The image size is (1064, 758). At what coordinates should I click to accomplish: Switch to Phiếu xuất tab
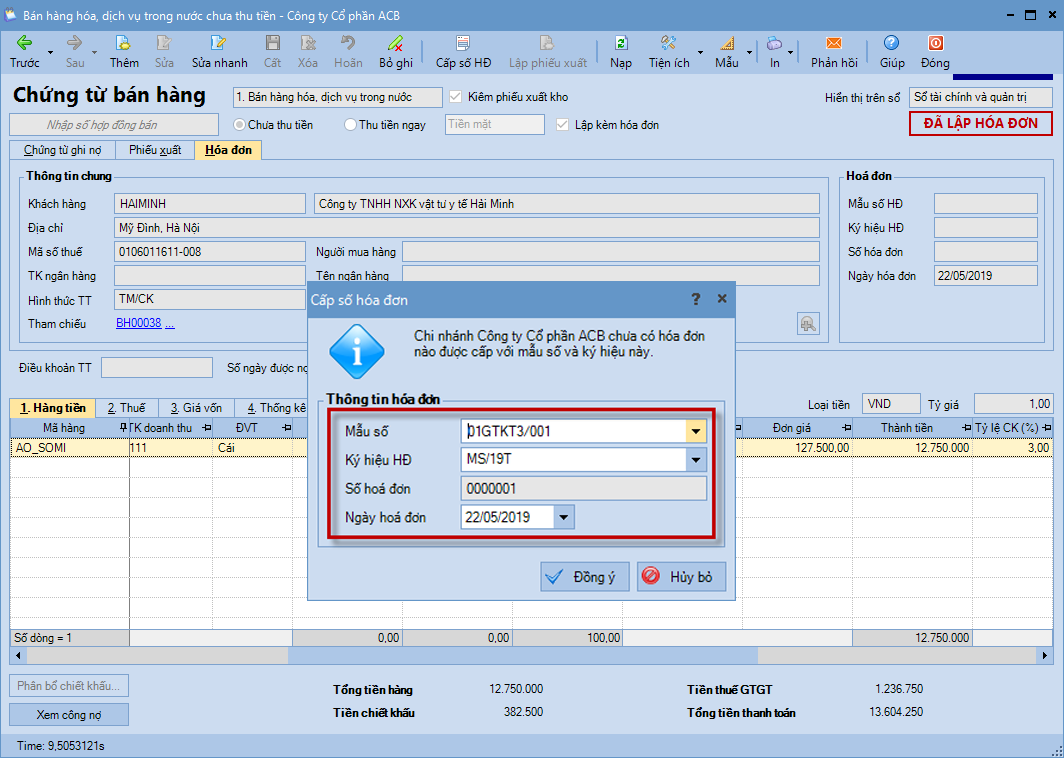(155, 150)
